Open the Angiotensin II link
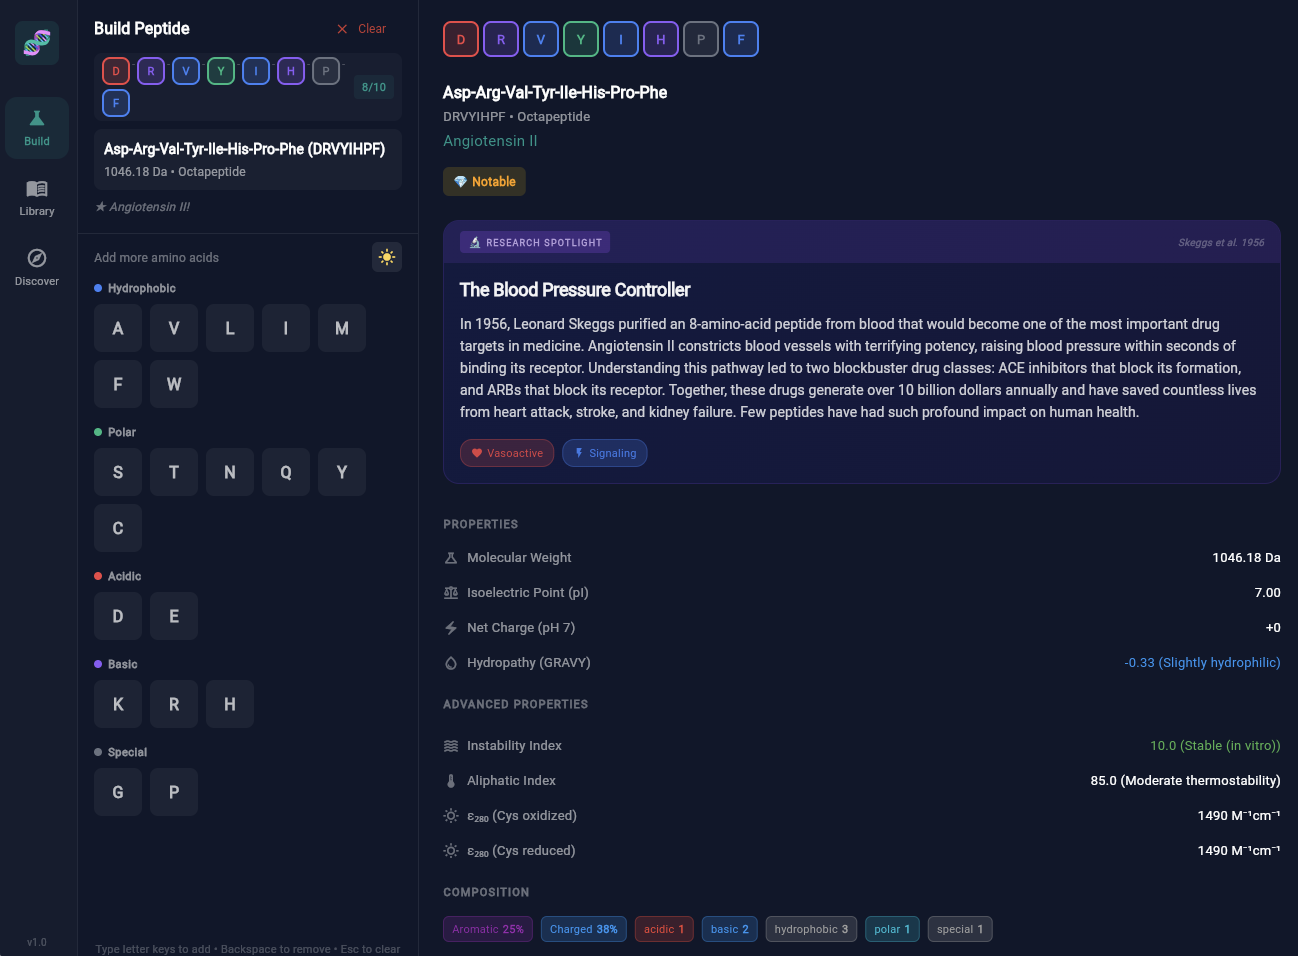Viewport: 1298px width, 956px height. pyautogui.click(x=490, y=141)
